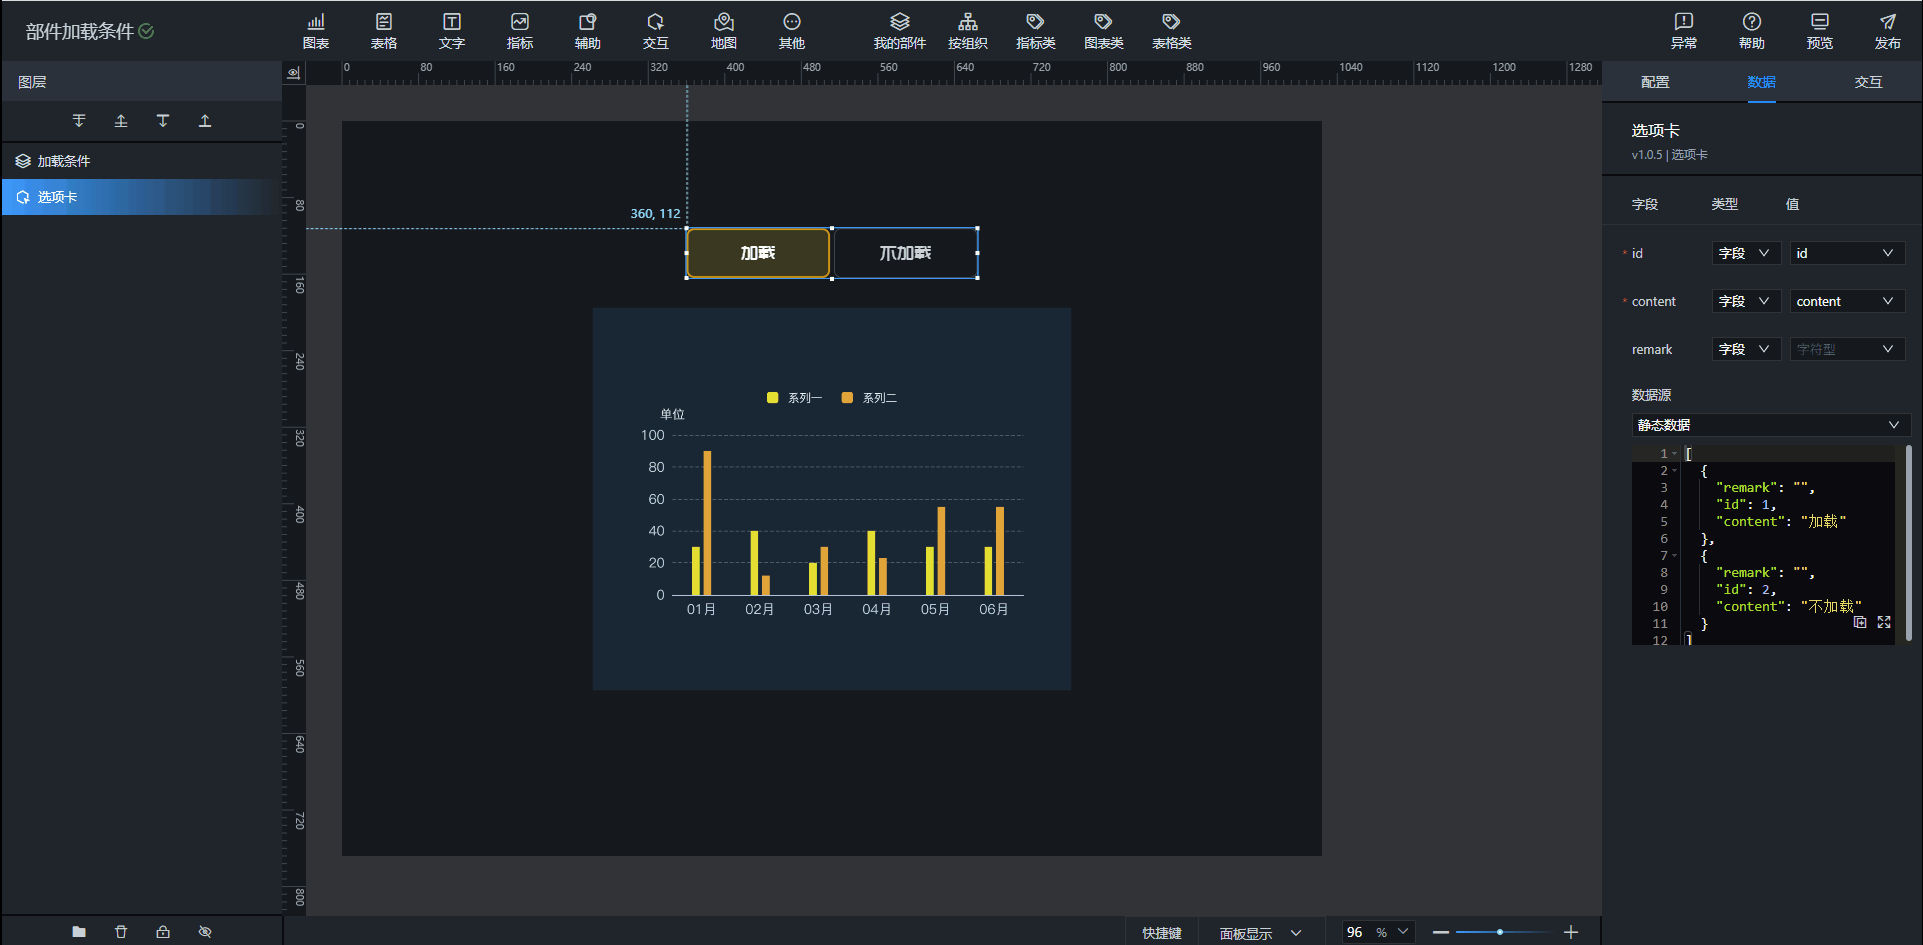Open 我的部件 my components
This screenshot has height=945, width=1923.
[x=899, y=31]
